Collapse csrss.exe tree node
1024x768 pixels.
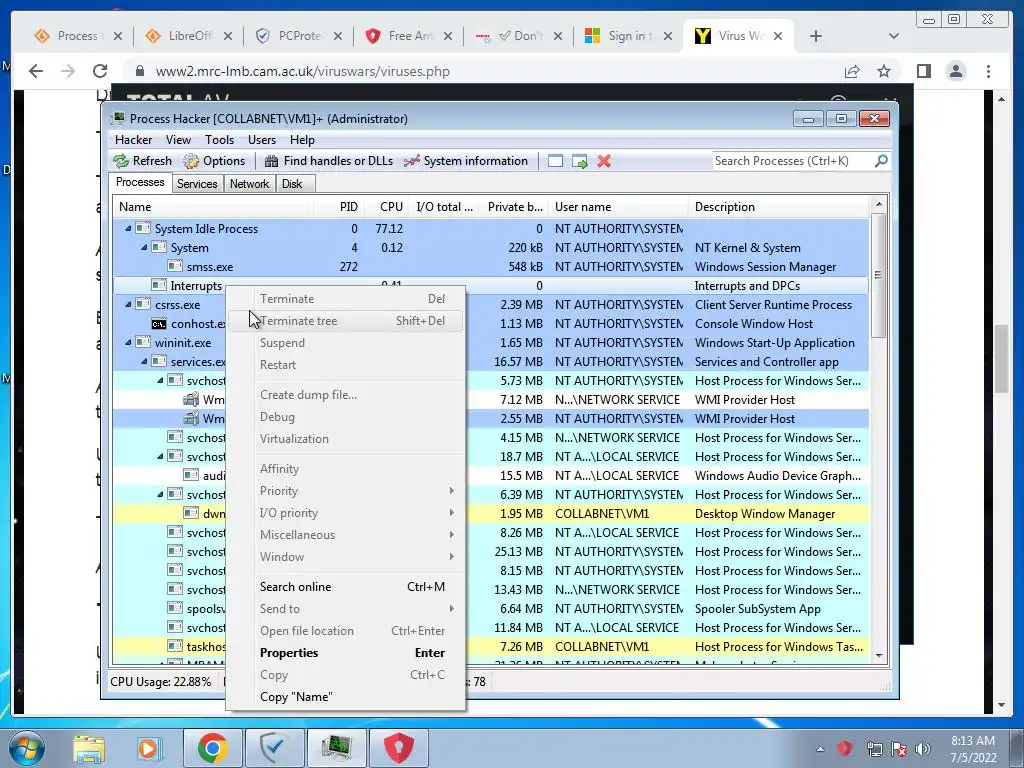click(128, 304)
